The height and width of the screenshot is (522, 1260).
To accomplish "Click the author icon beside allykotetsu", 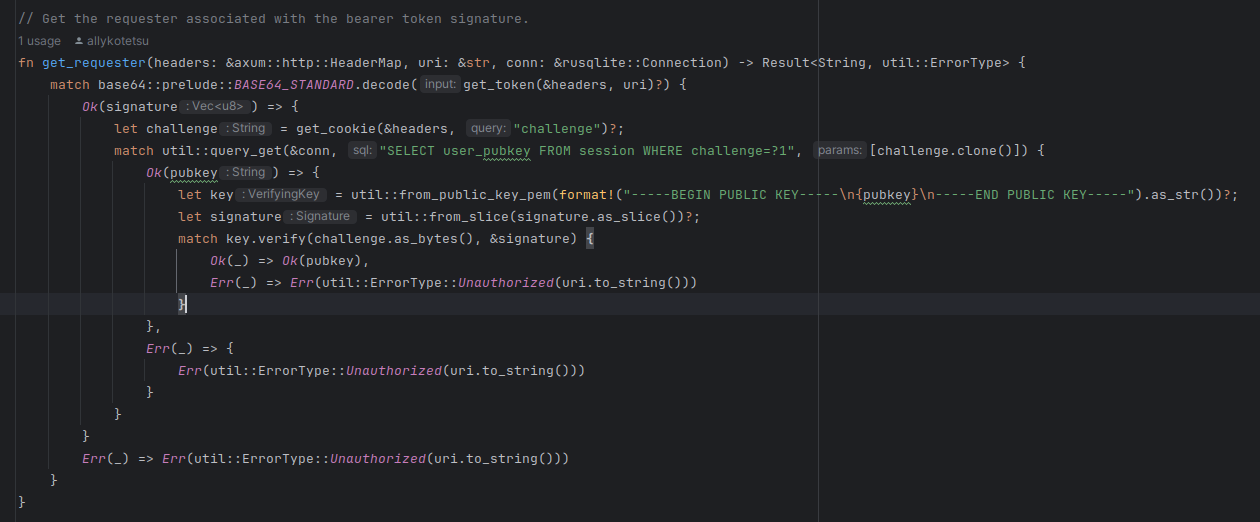I will tap(80, 41).
